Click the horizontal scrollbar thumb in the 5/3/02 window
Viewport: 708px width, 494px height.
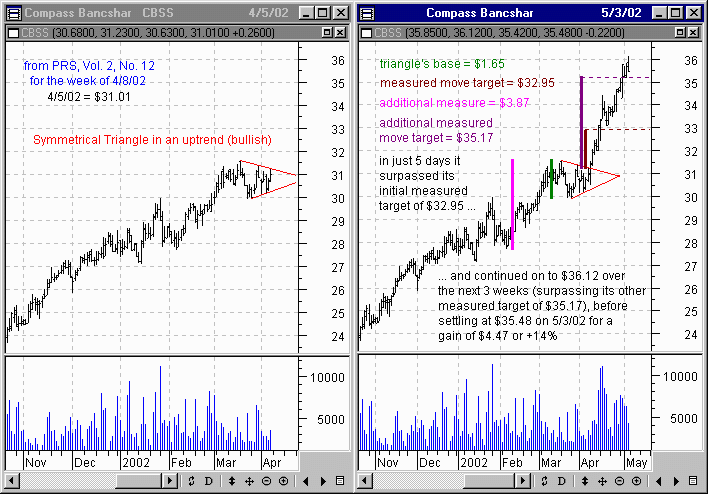click(491, 481)
